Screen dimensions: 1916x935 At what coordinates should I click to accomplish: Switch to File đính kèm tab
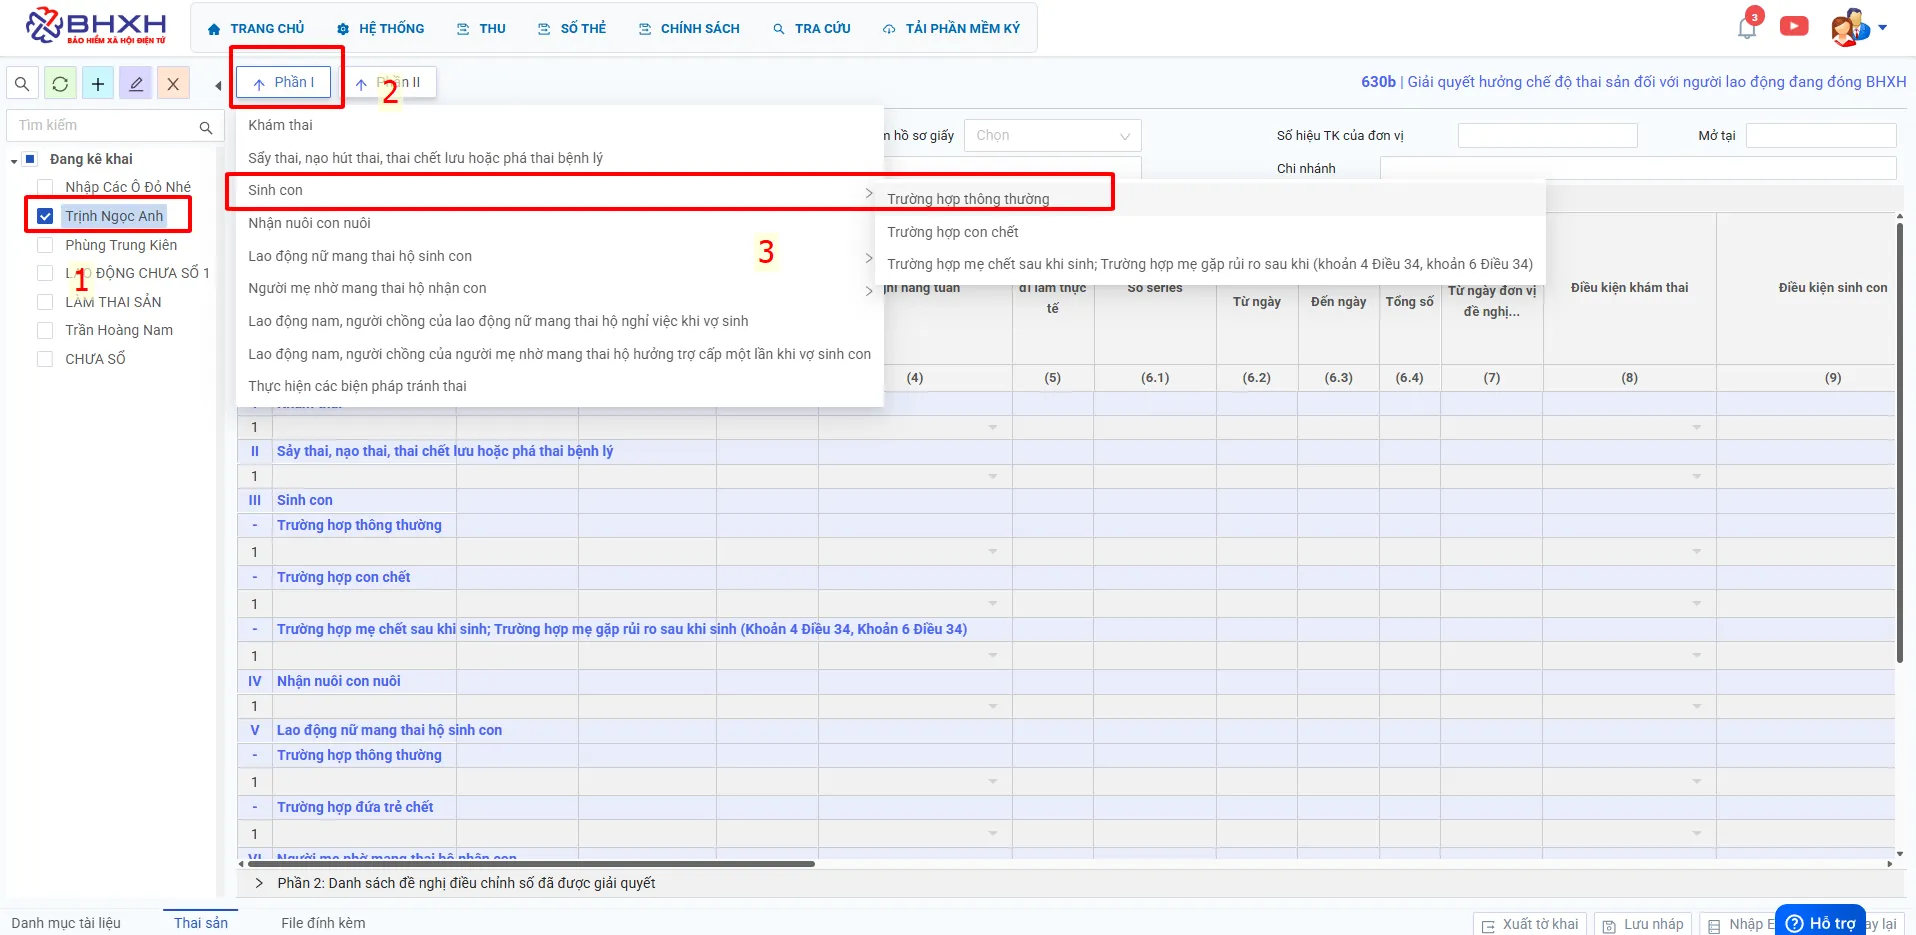323,923
